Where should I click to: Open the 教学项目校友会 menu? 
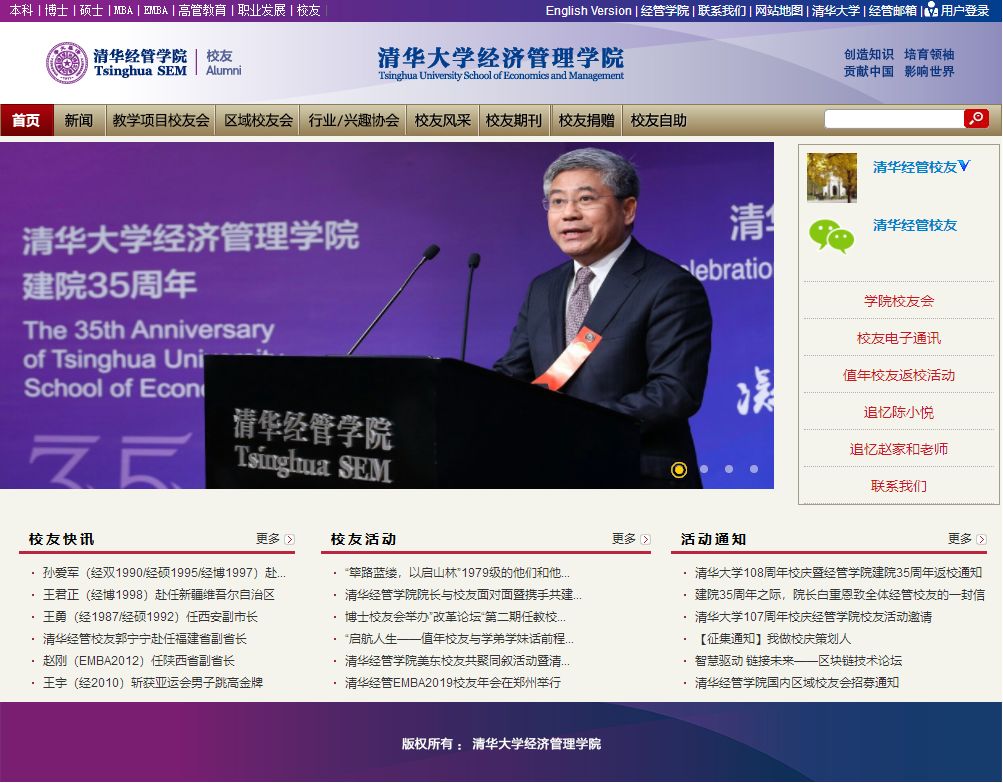pyautogui.click(x=161, y=120)
